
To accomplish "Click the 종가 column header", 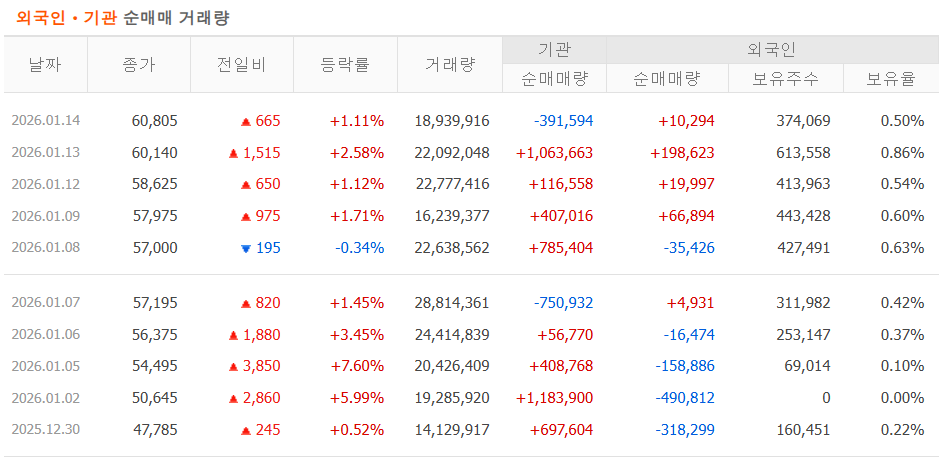I will click(138, 64).
